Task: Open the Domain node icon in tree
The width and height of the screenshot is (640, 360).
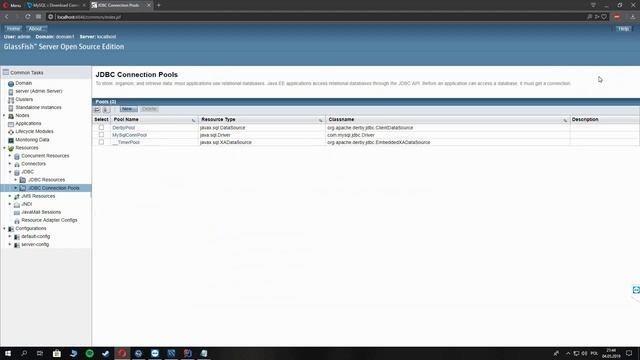Action: click(x=11, y=83)
